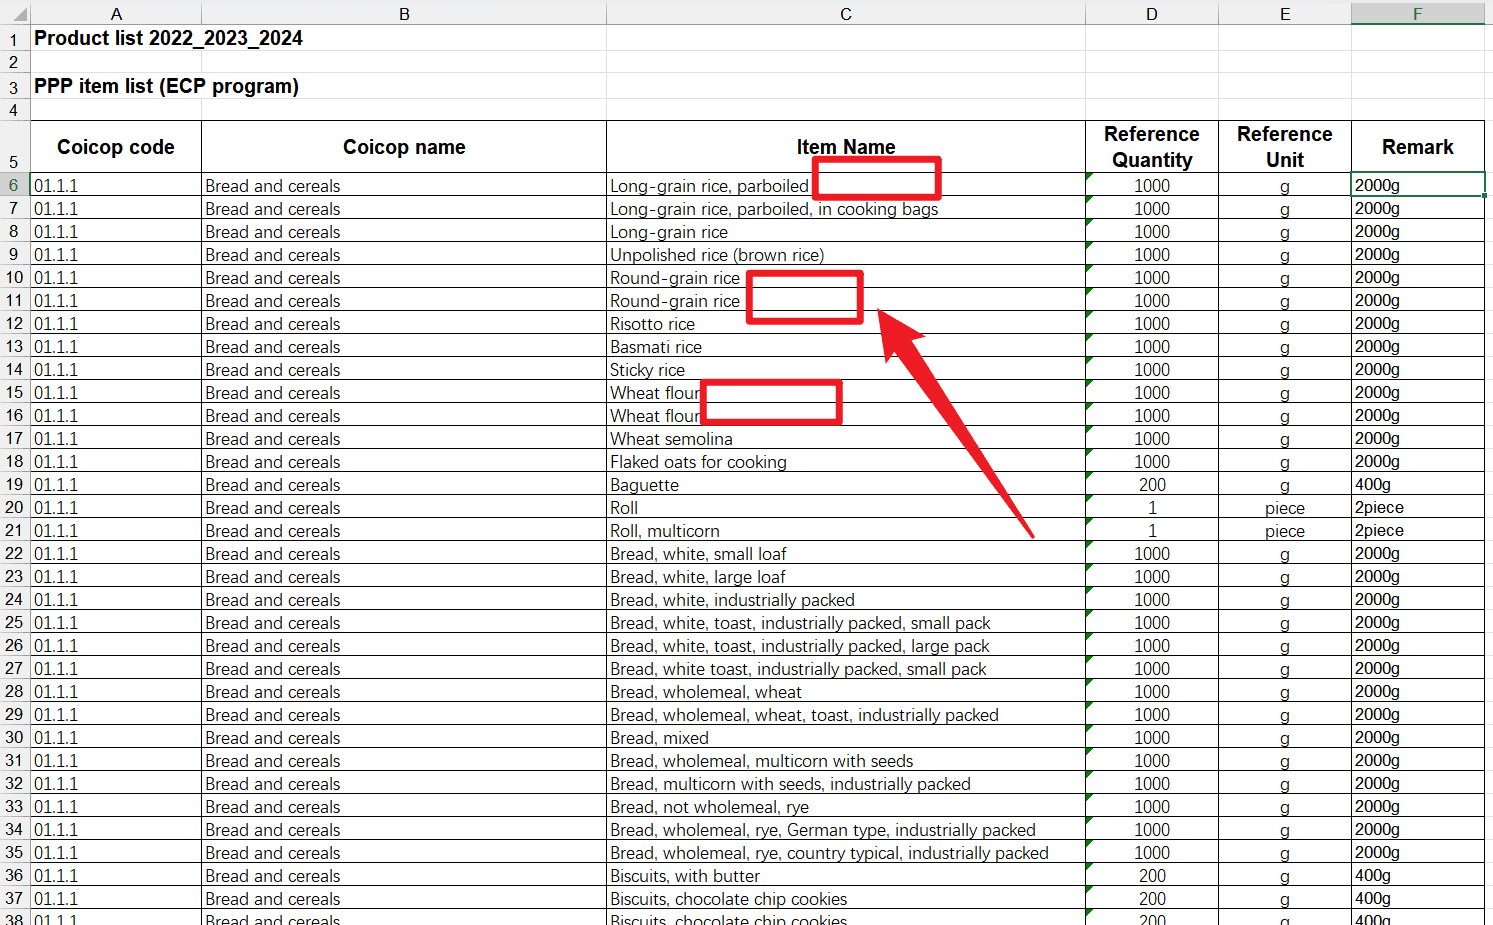
Task: Click the "Wheat semolina" cell
Action: click(671, 439)
